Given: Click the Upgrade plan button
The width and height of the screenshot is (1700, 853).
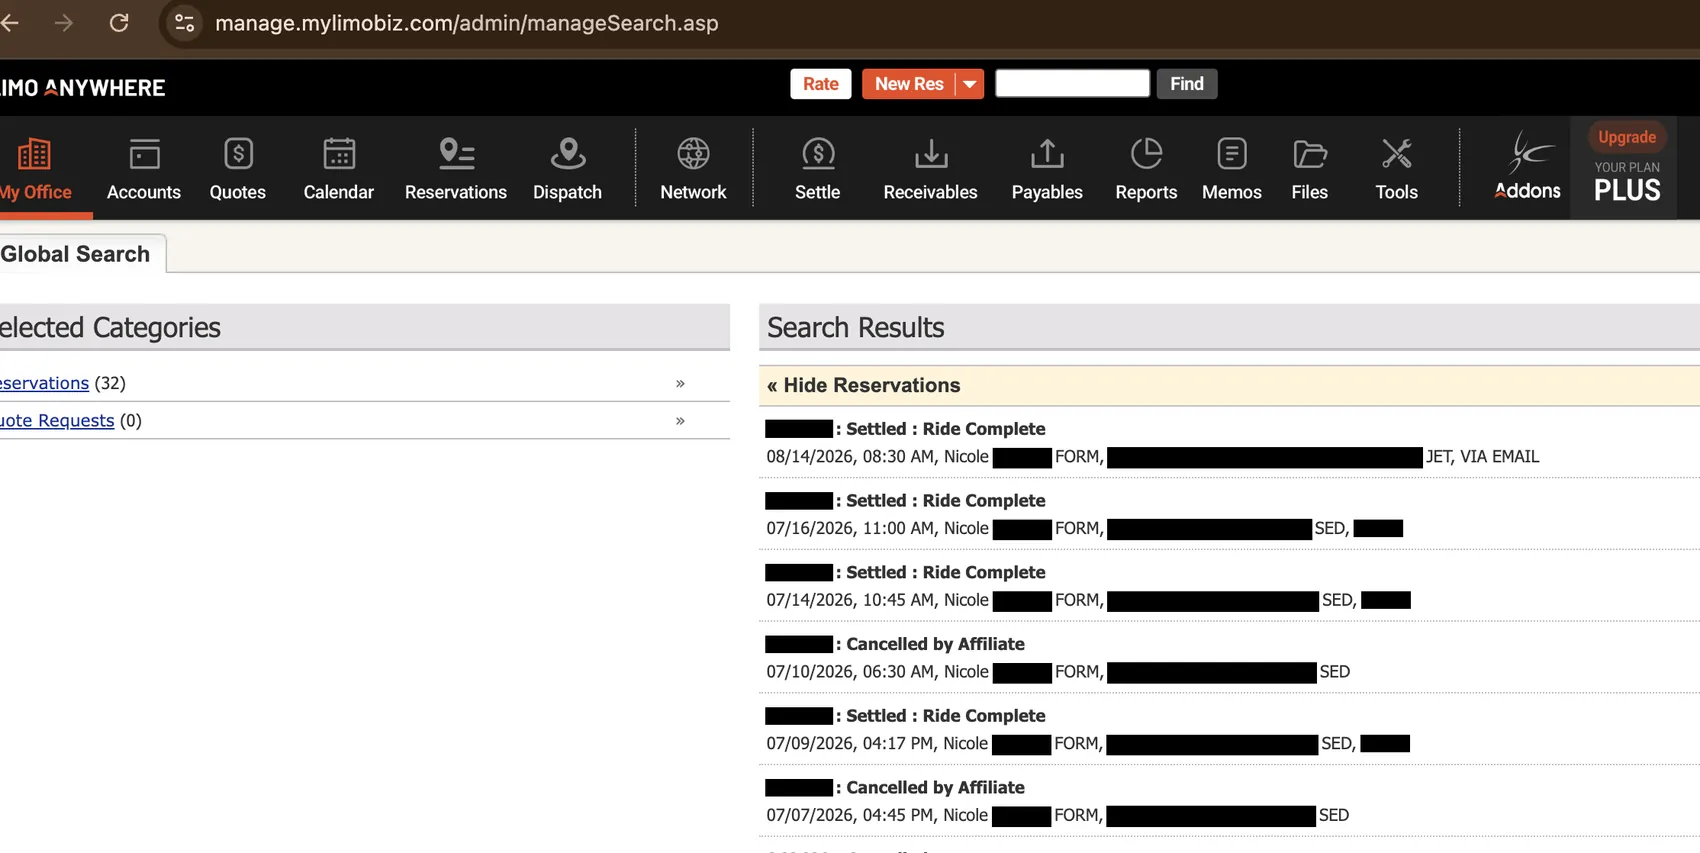Looking at the screenshot, I should (1627, 137).
